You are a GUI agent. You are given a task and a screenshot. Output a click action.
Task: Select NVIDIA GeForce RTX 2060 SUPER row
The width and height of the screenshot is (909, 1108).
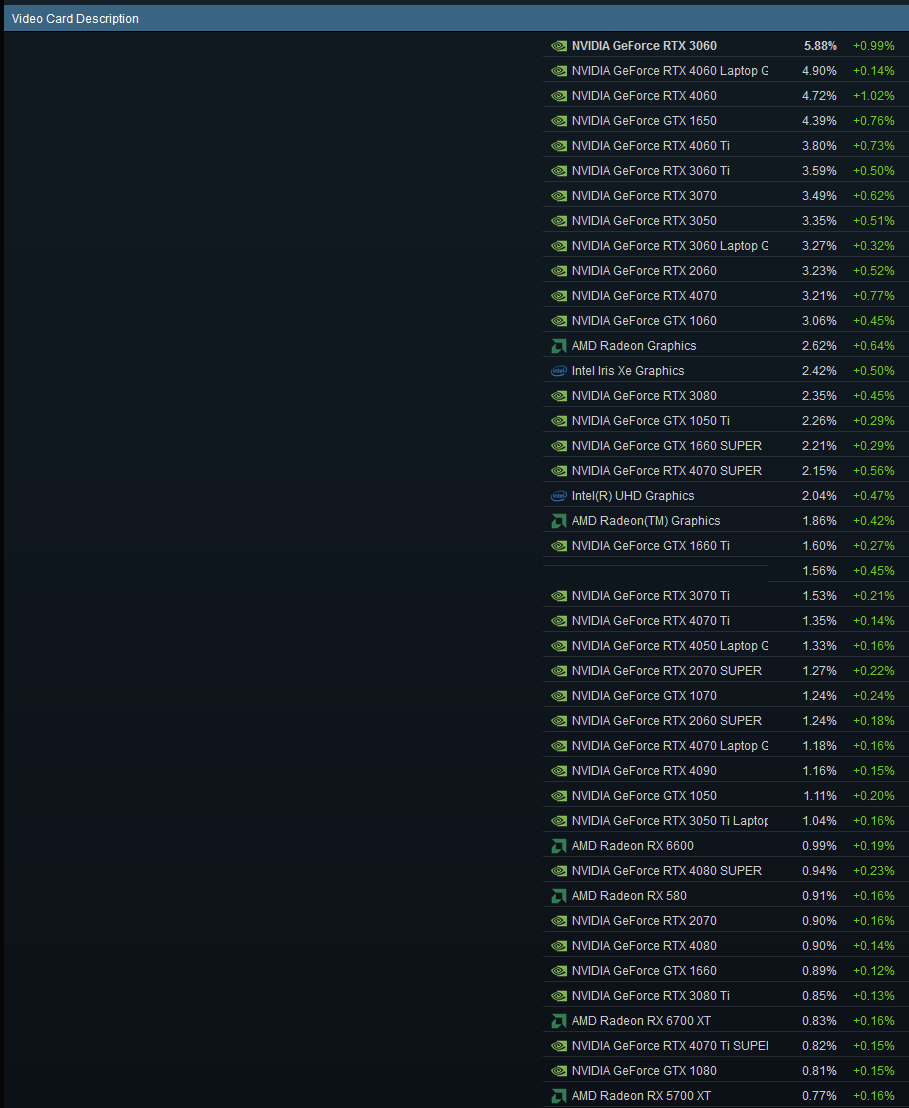click(726, 721)
